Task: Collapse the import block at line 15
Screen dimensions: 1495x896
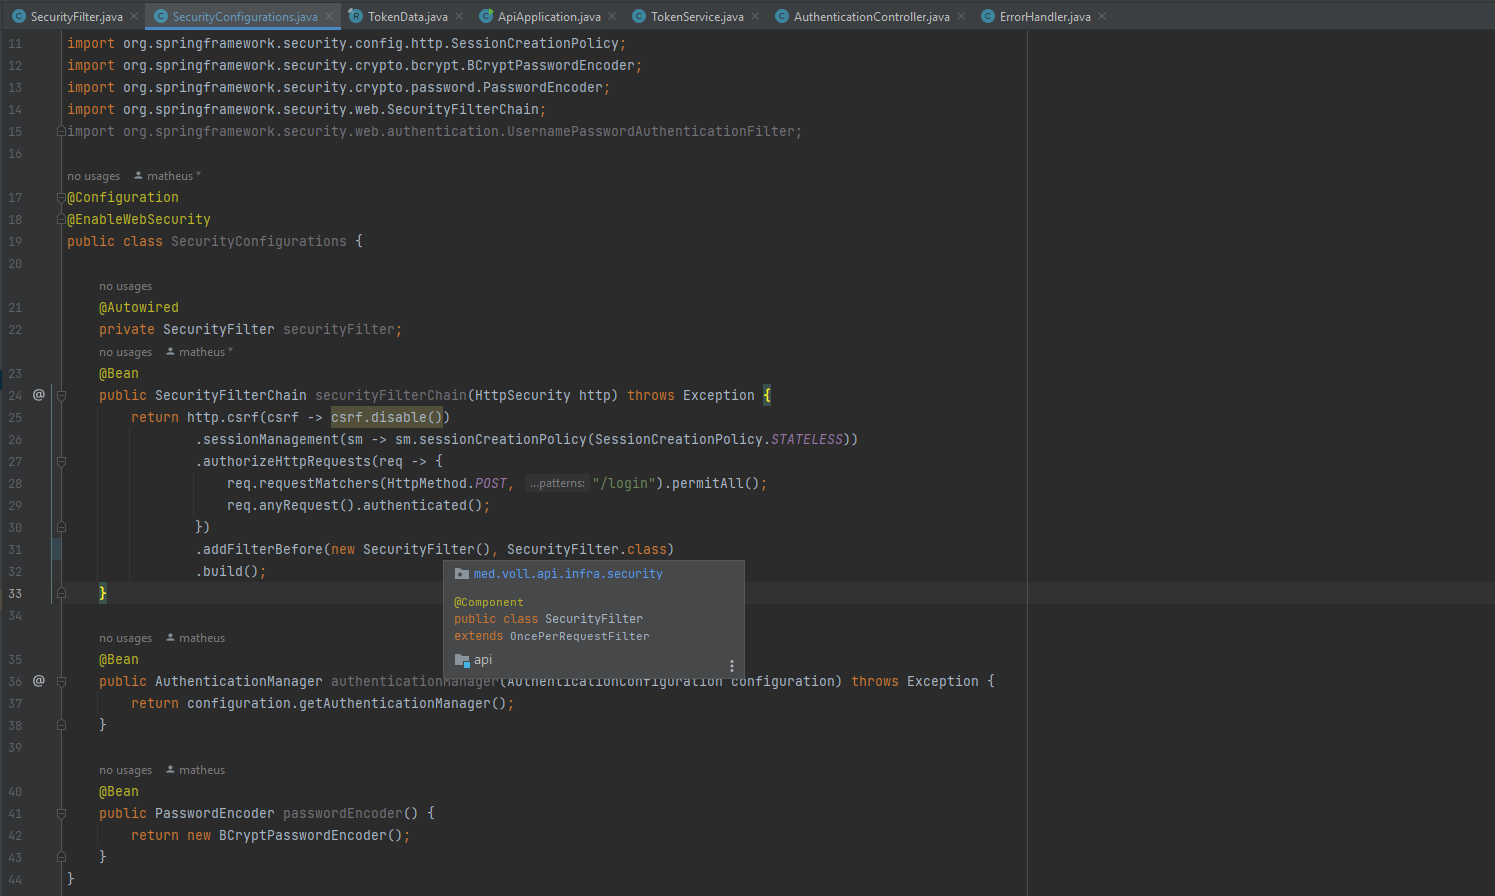Action: pos(61,131)
